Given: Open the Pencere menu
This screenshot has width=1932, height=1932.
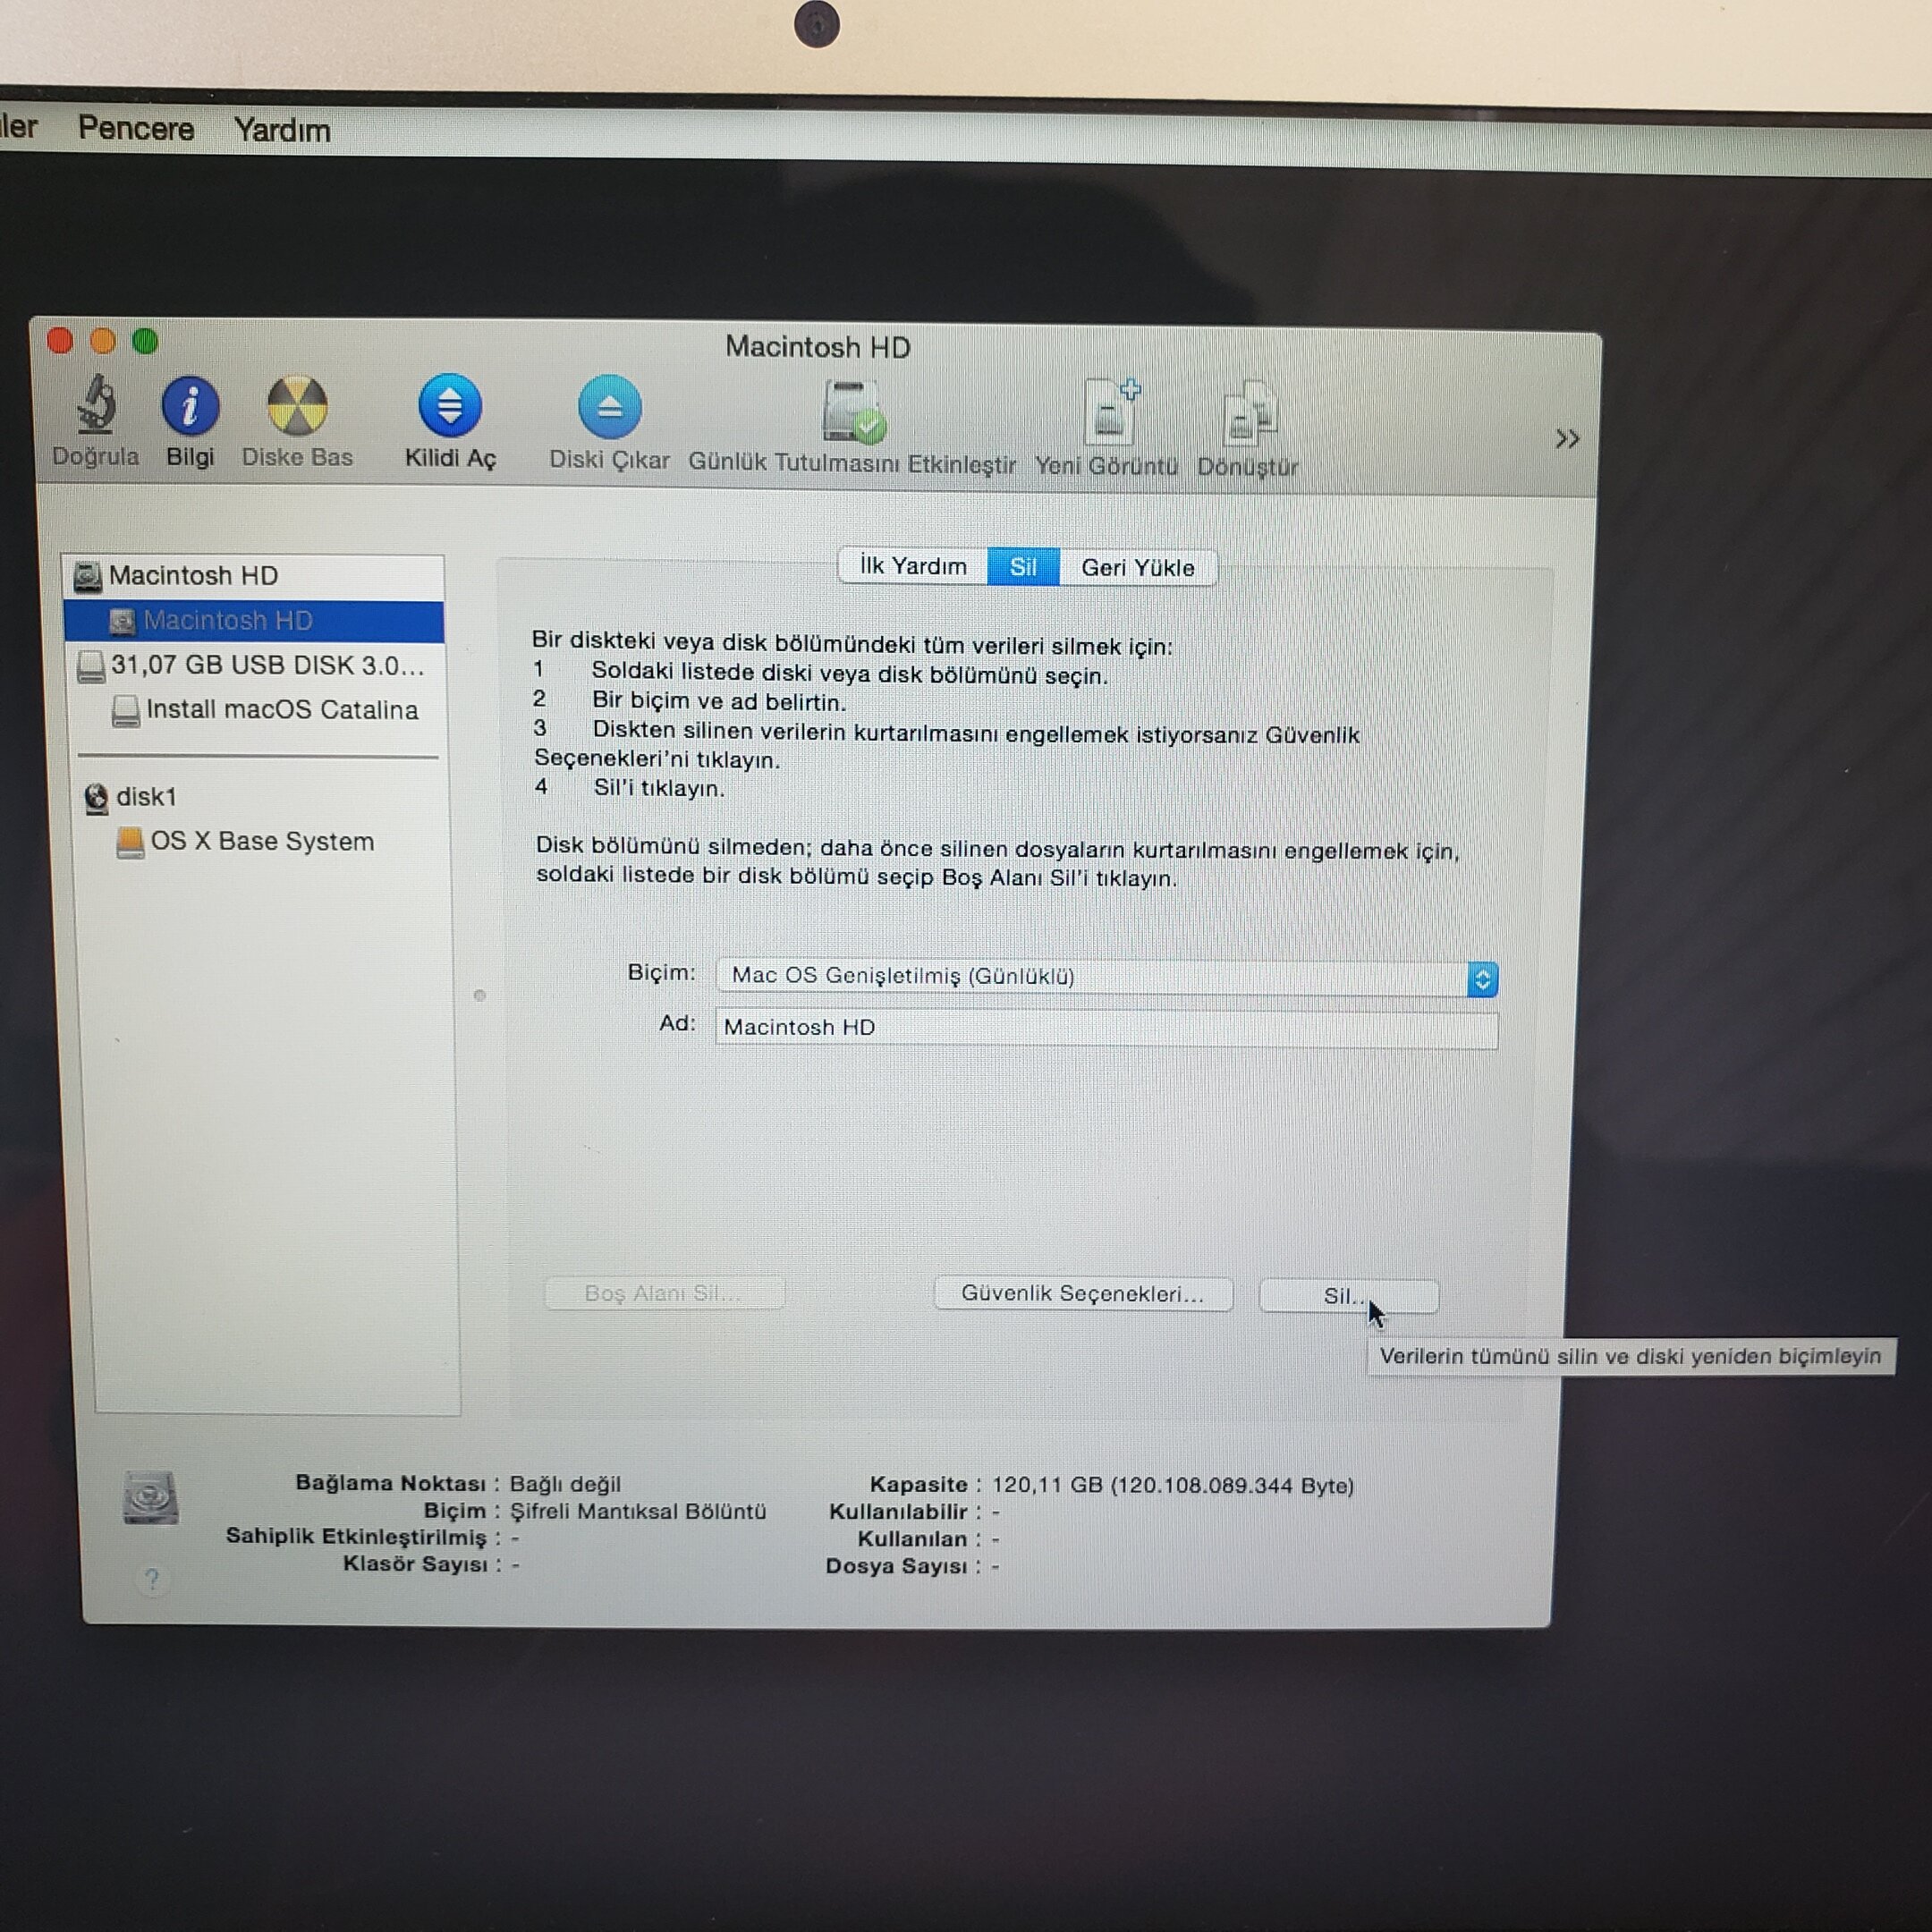Looking at the screenshot, I should tap(136, 129).
